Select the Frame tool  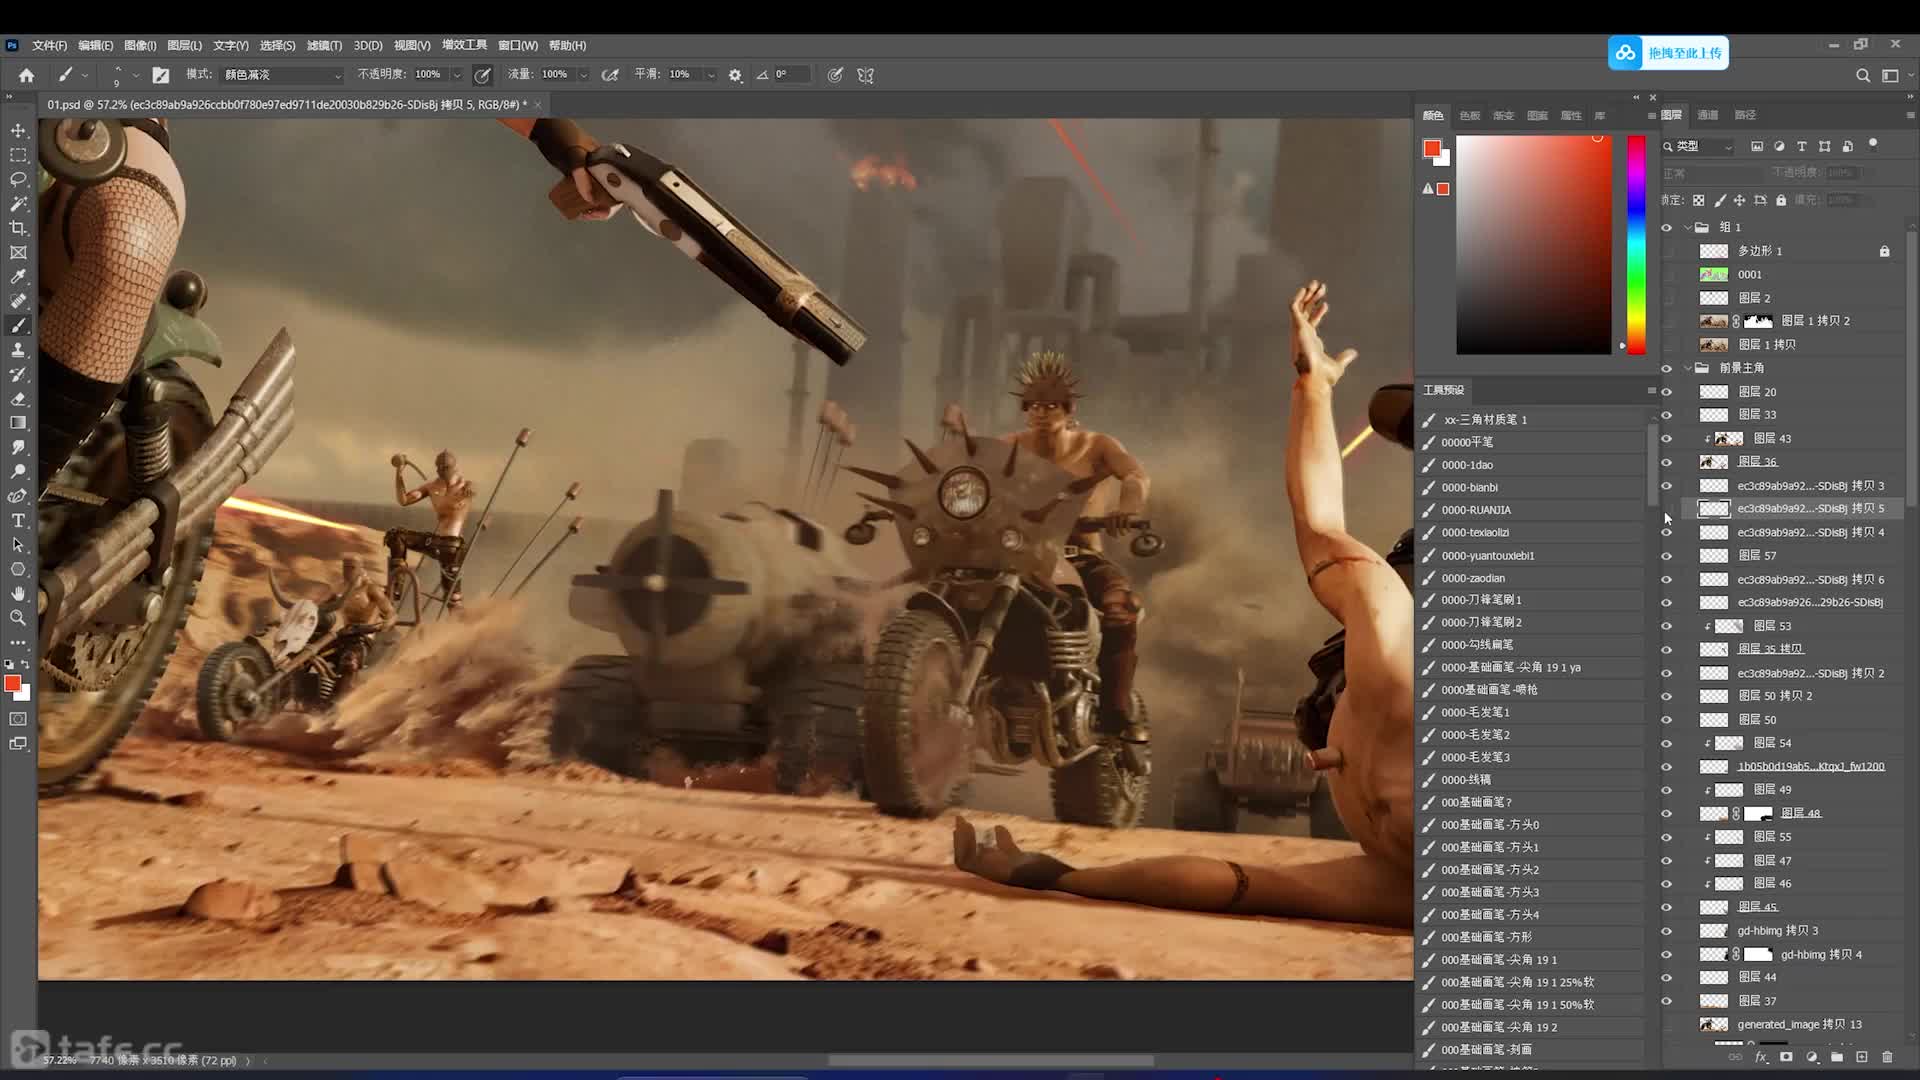tap(18, 253)
